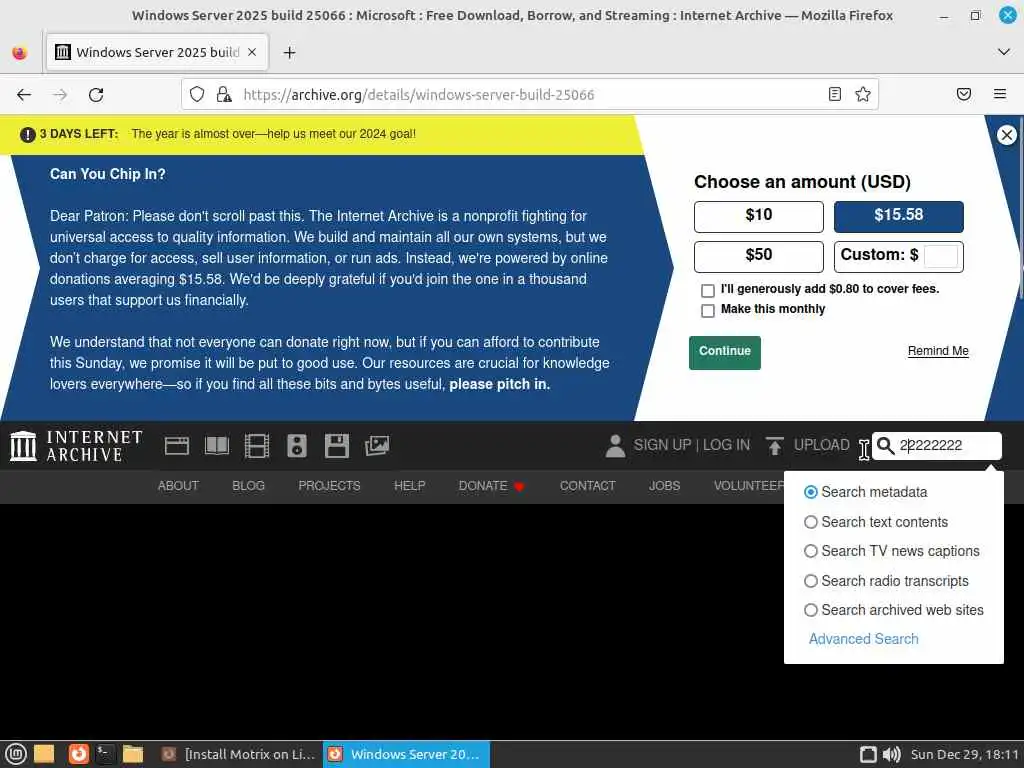The width and height of the screenshot is (1024, 768).
Task: Click LOG IN link
Action: [726, 445]
